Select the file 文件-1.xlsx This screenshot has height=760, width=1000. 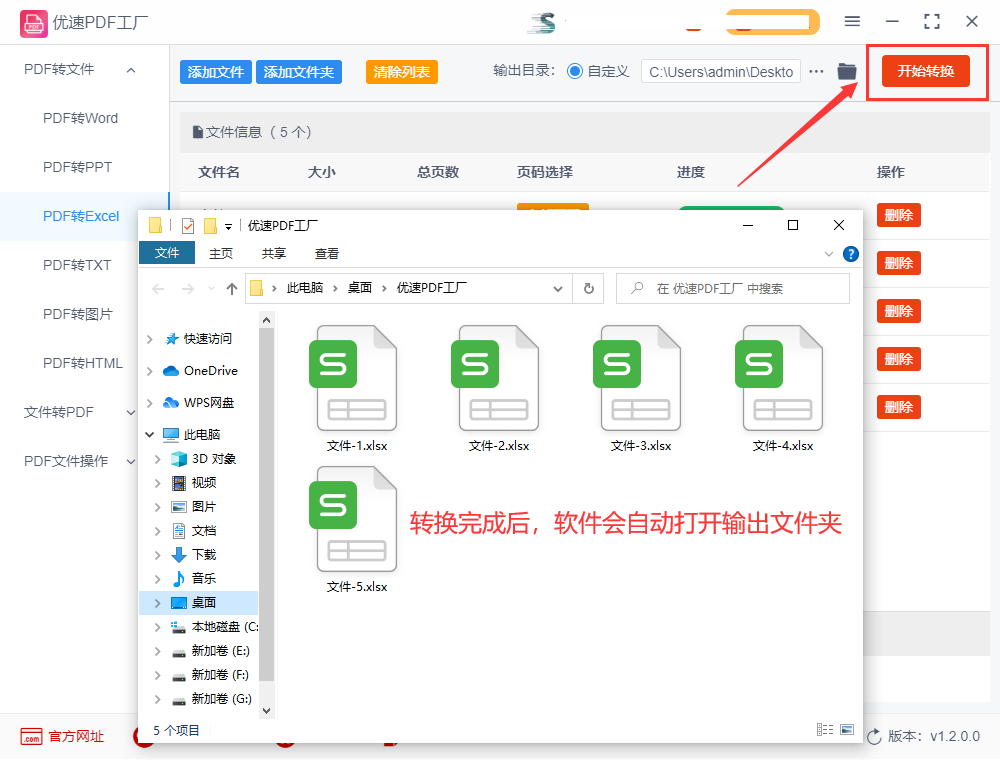click(357, 389)
